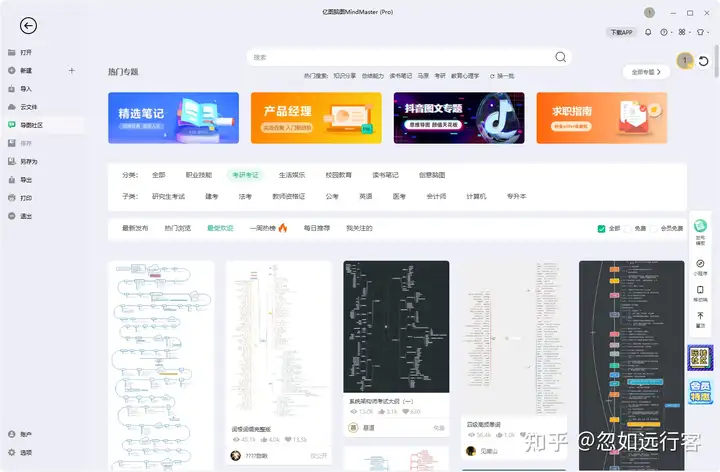Screen dimensions: 720x472
Task: Select category 生活娱乐
Action: click(x=292, y=175)
